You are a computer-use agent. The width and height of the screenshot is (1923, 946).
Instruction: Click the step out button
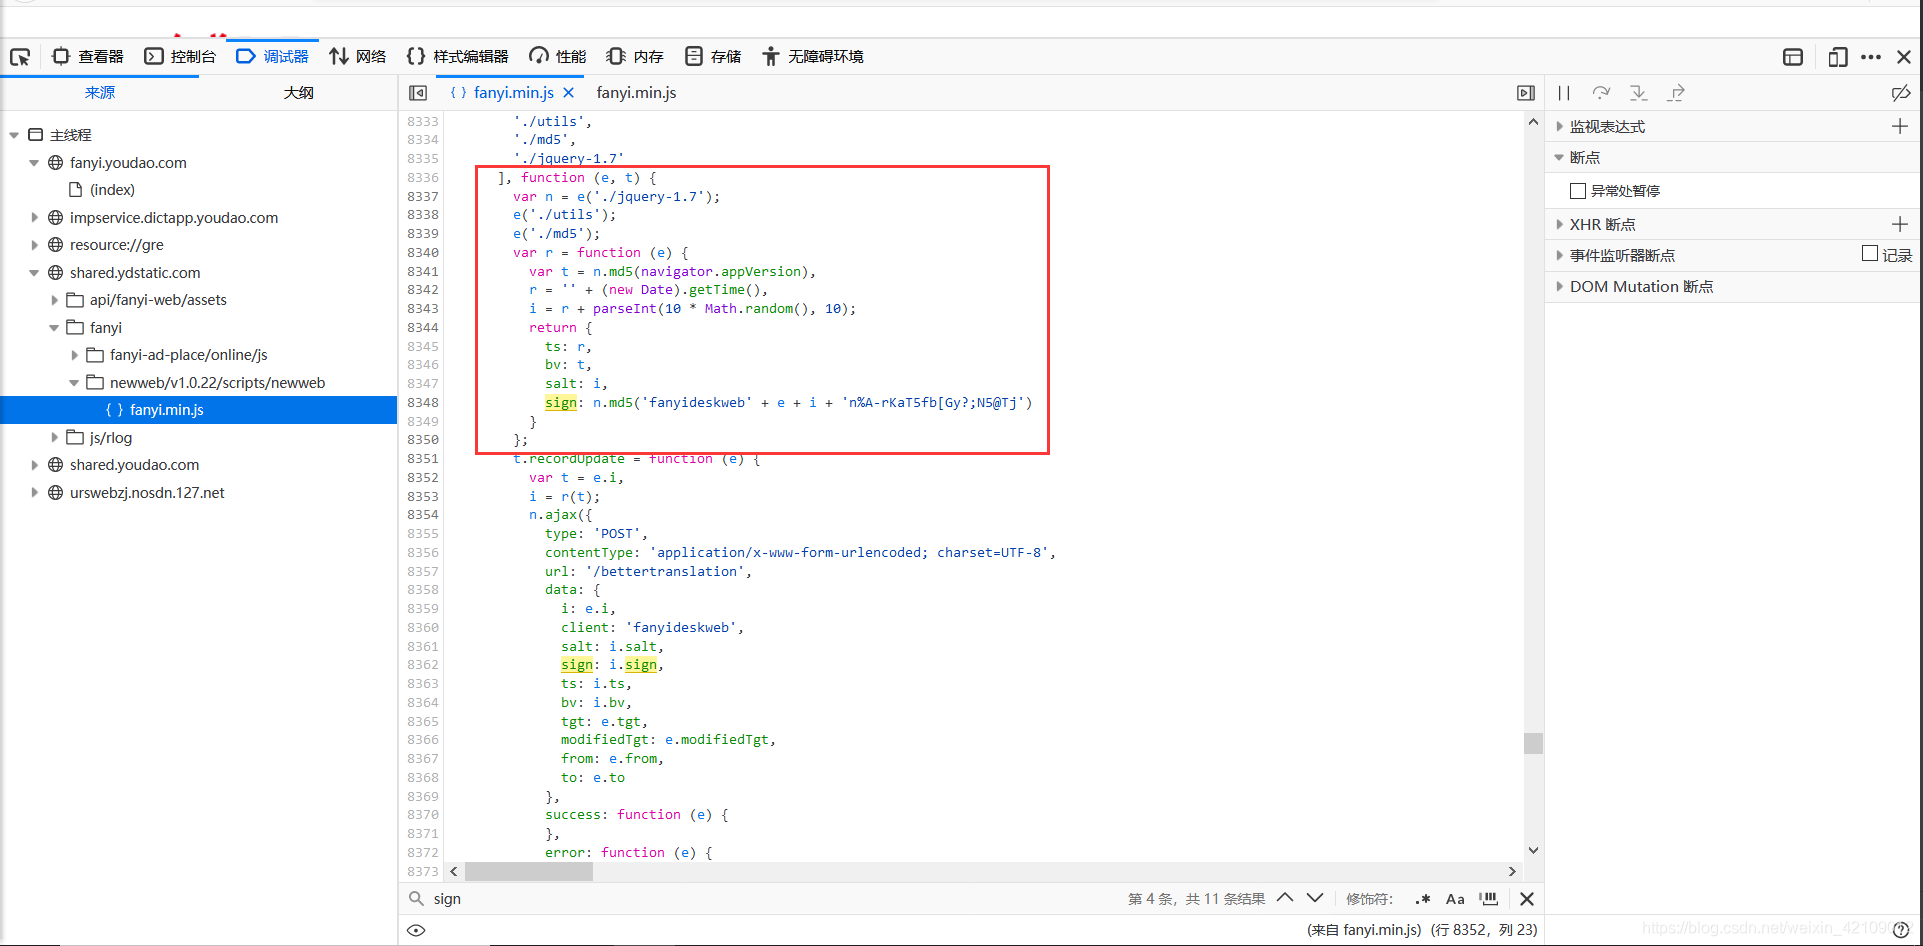1676,93
